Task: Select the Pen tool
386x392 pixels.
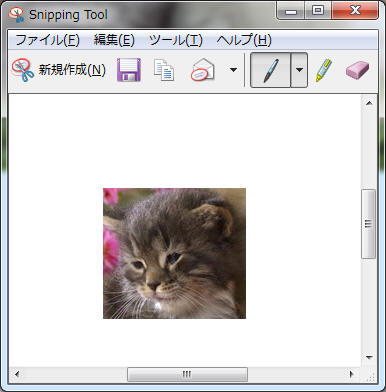Action: [x=270, y=70]
